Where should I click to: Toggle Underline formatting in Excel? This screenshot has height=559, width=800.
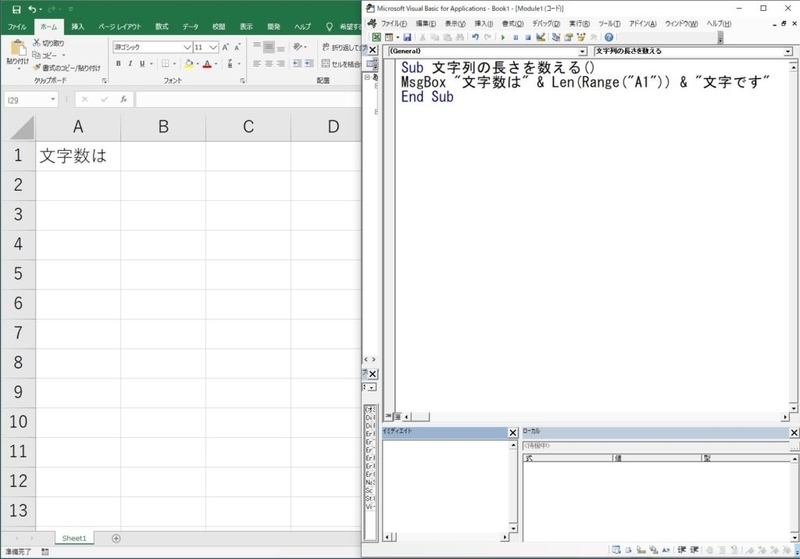[x=142, y=64]
